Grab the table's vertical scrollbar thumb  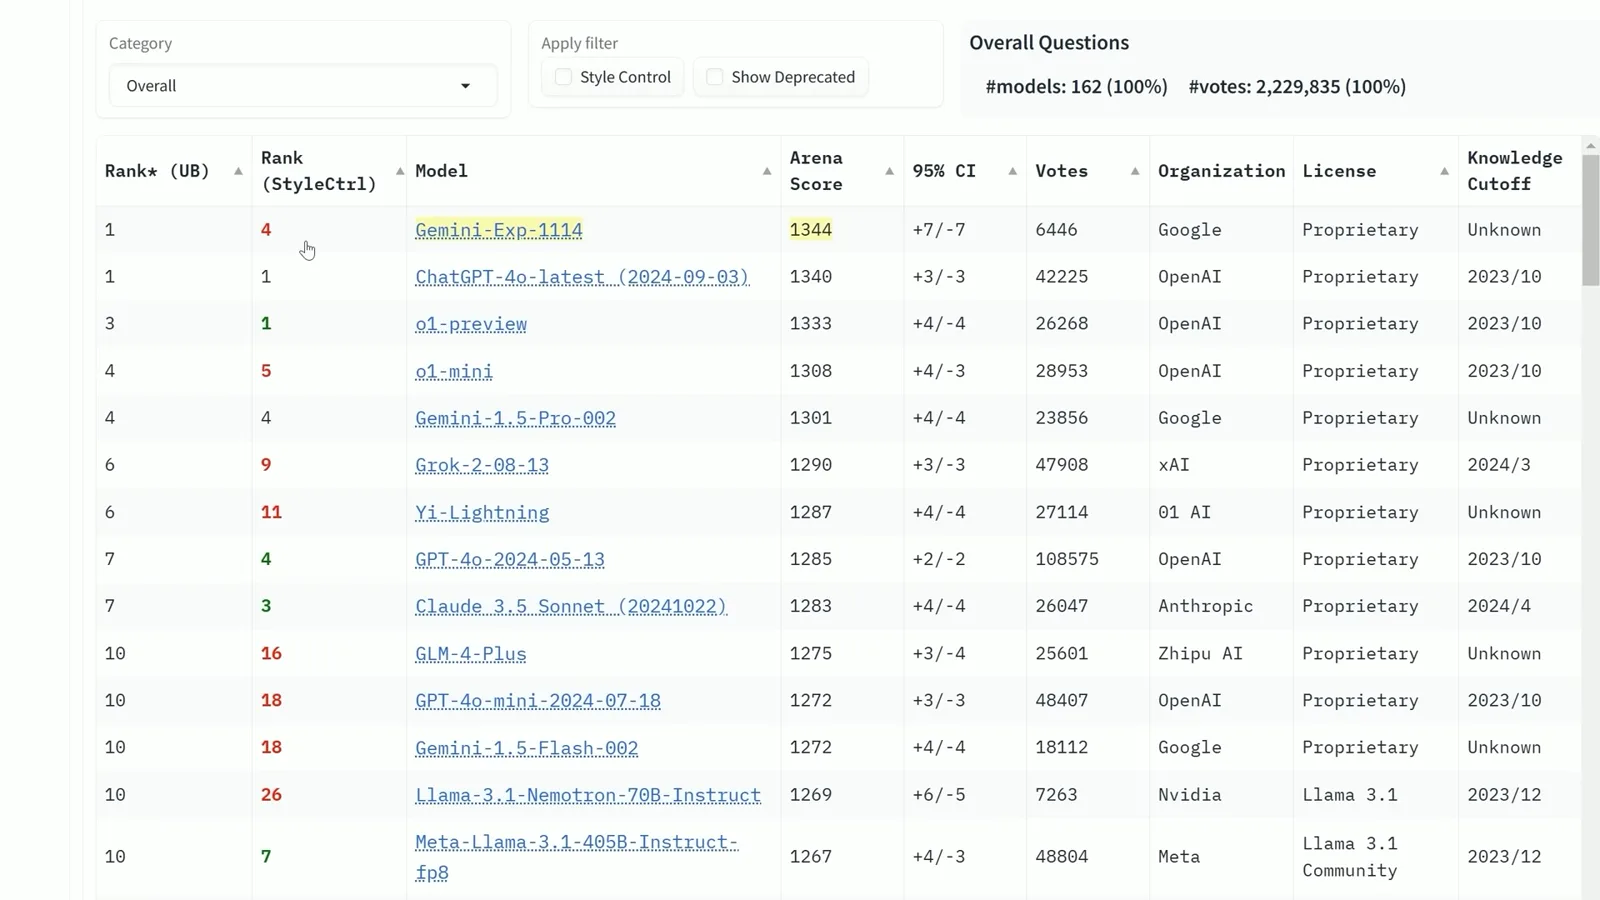click(x=1591, y=222)
